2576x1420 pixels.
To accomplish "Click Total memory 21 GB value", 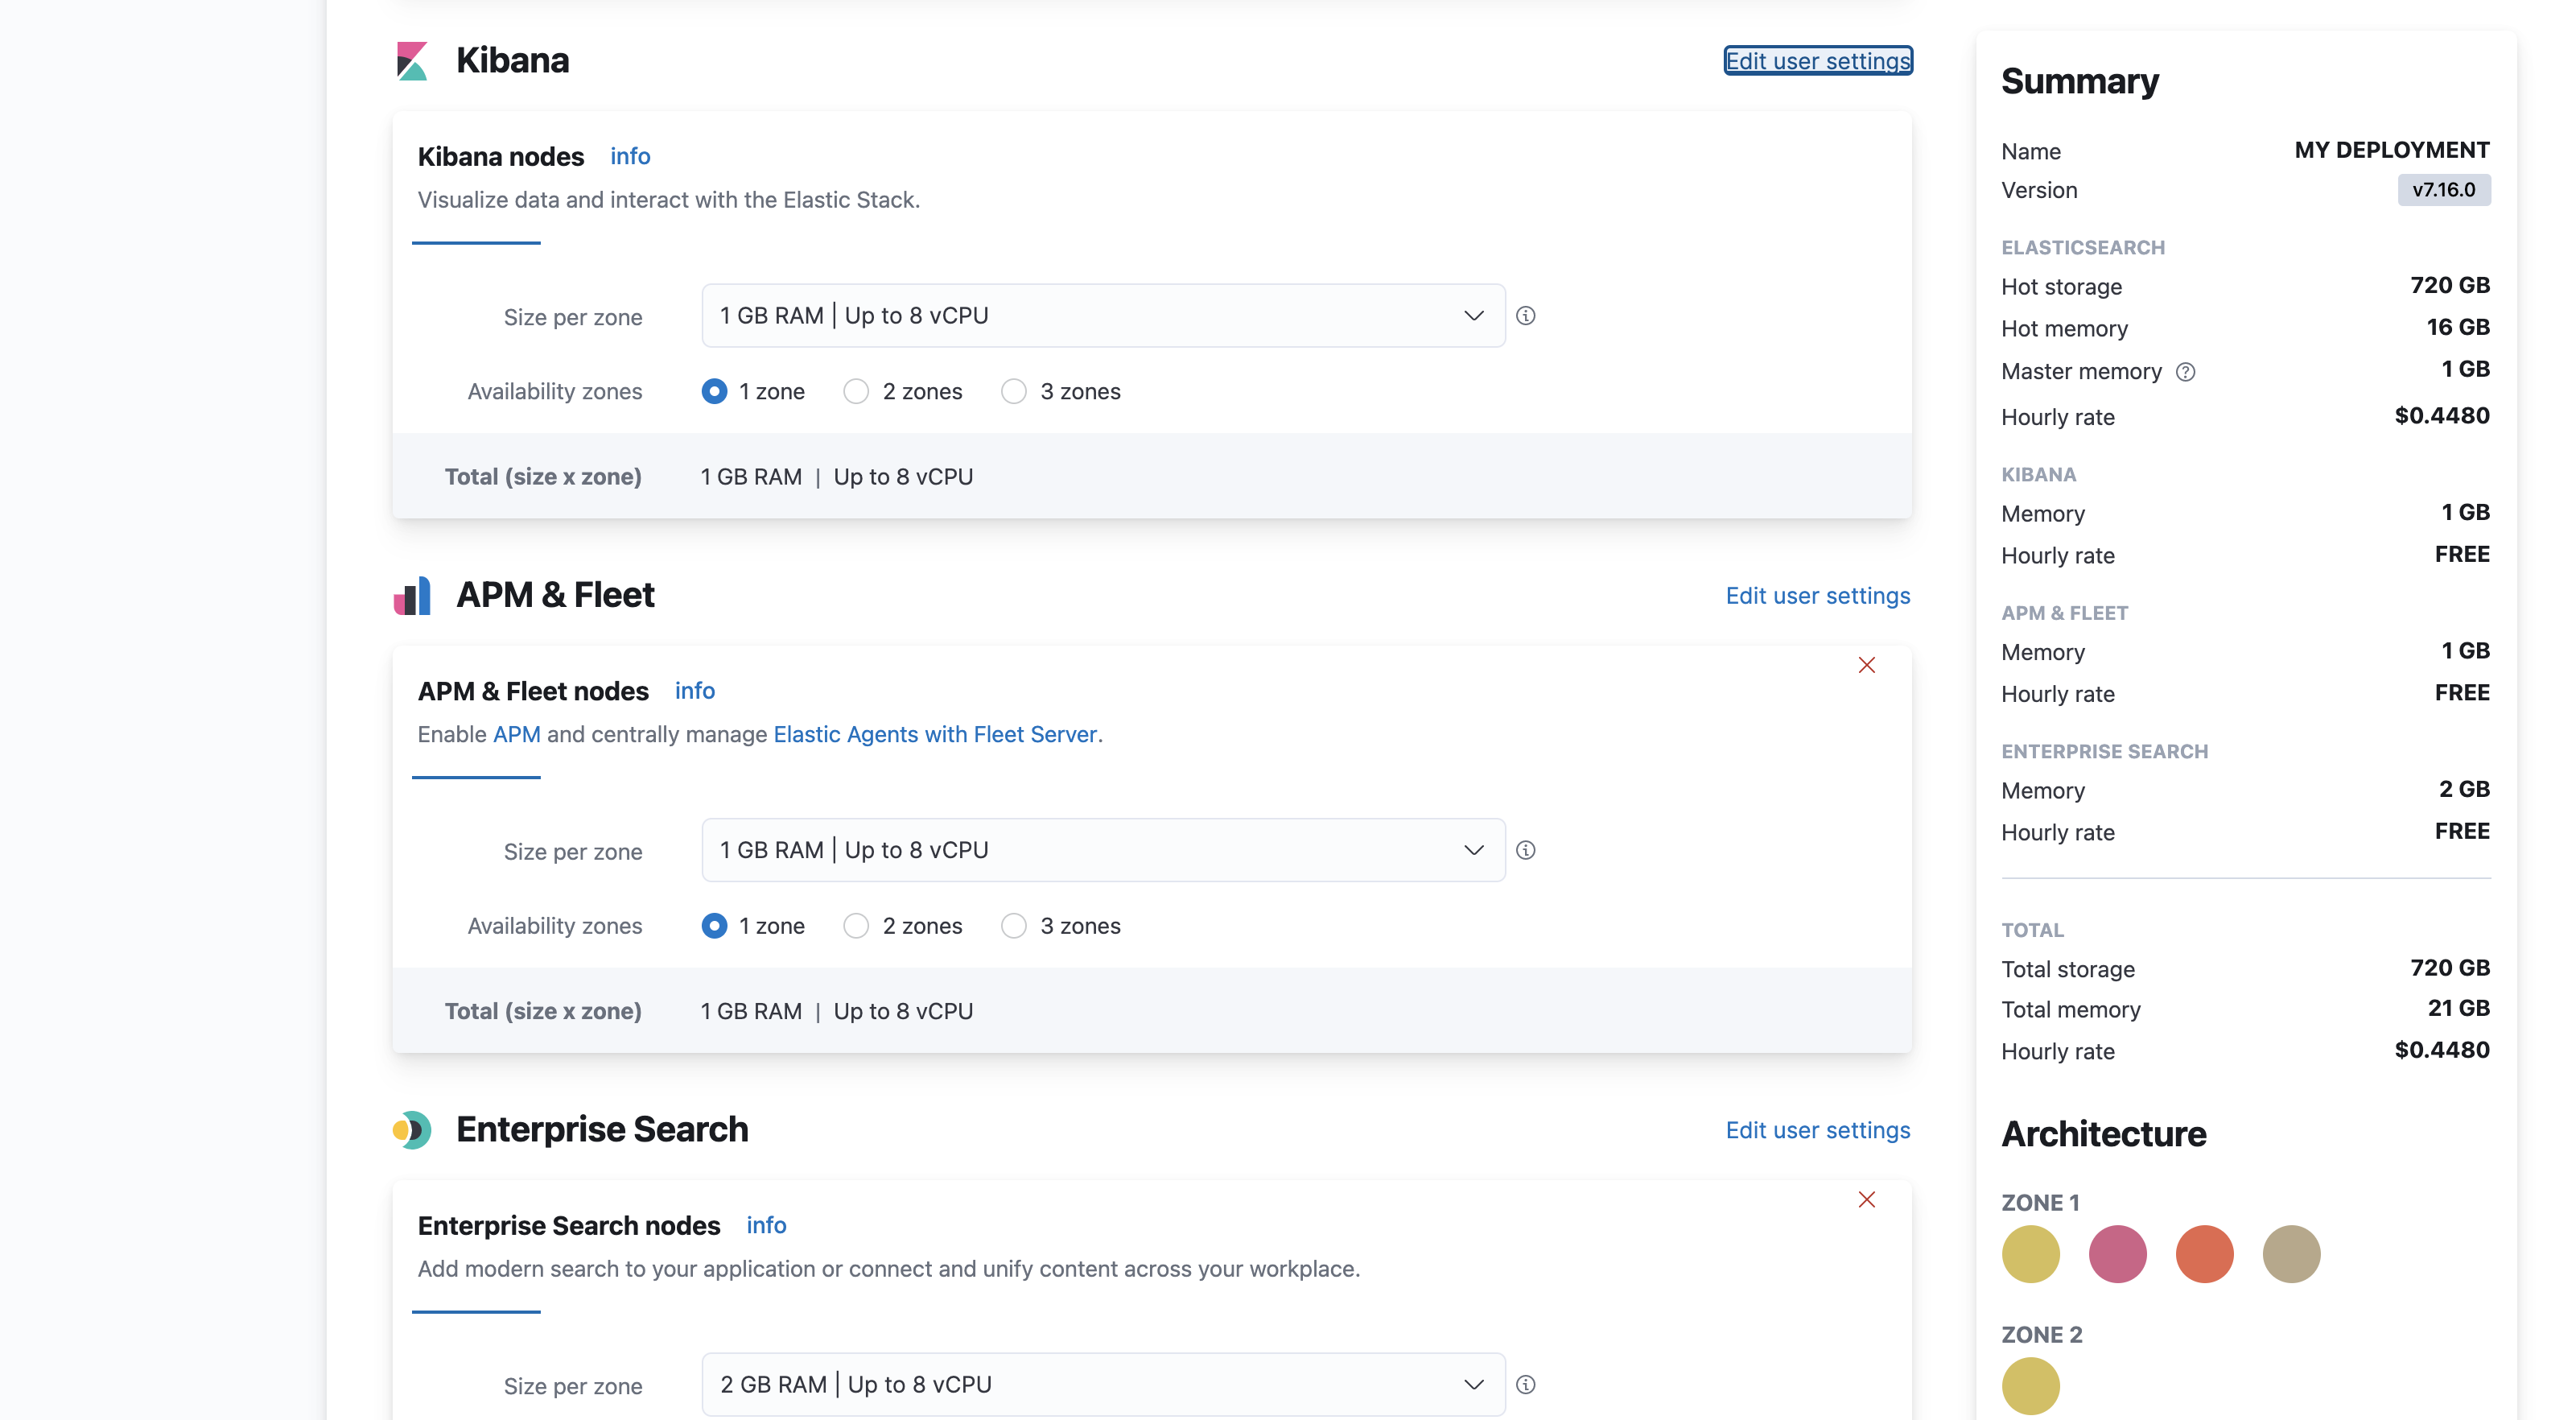I will 2458,1008.
